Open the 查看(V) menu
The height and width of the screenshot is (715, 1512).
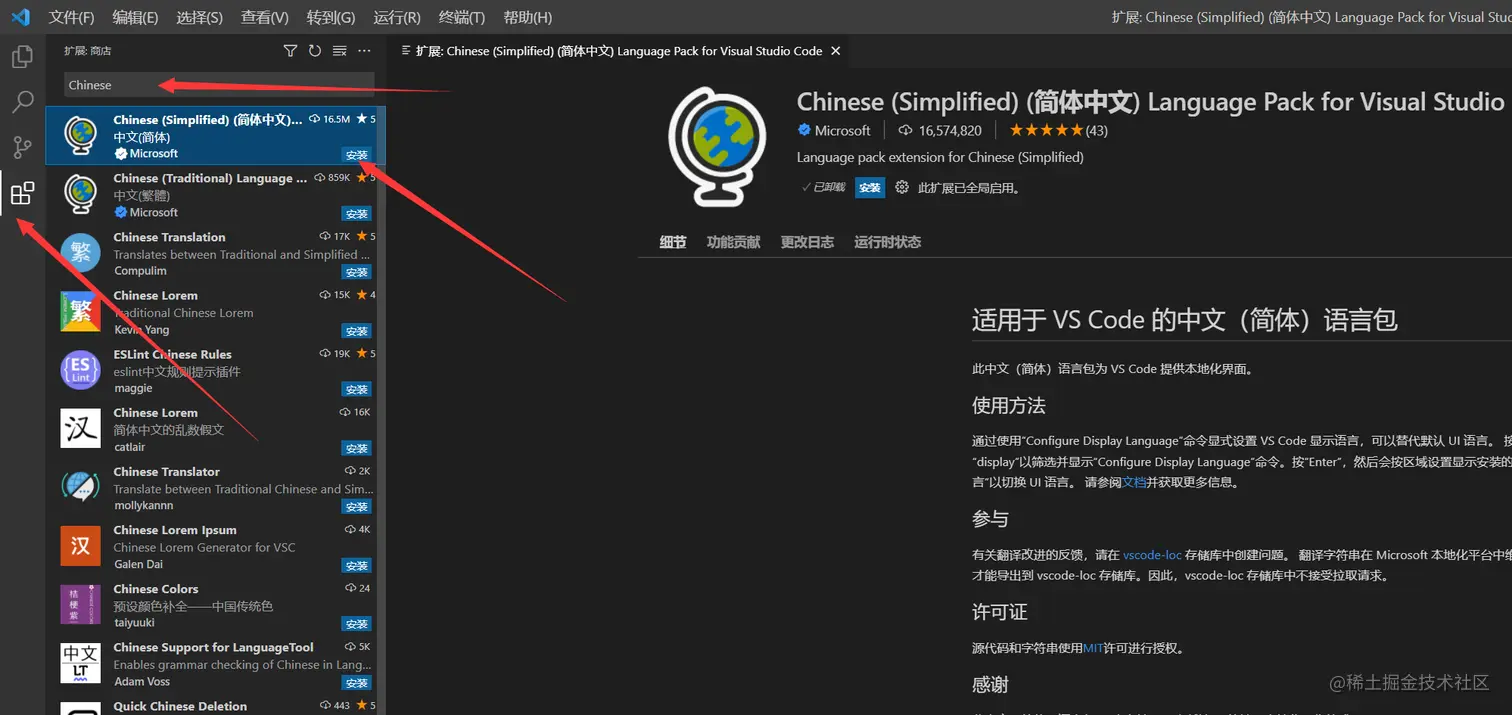pyautogui.click(x=264, y=17)
